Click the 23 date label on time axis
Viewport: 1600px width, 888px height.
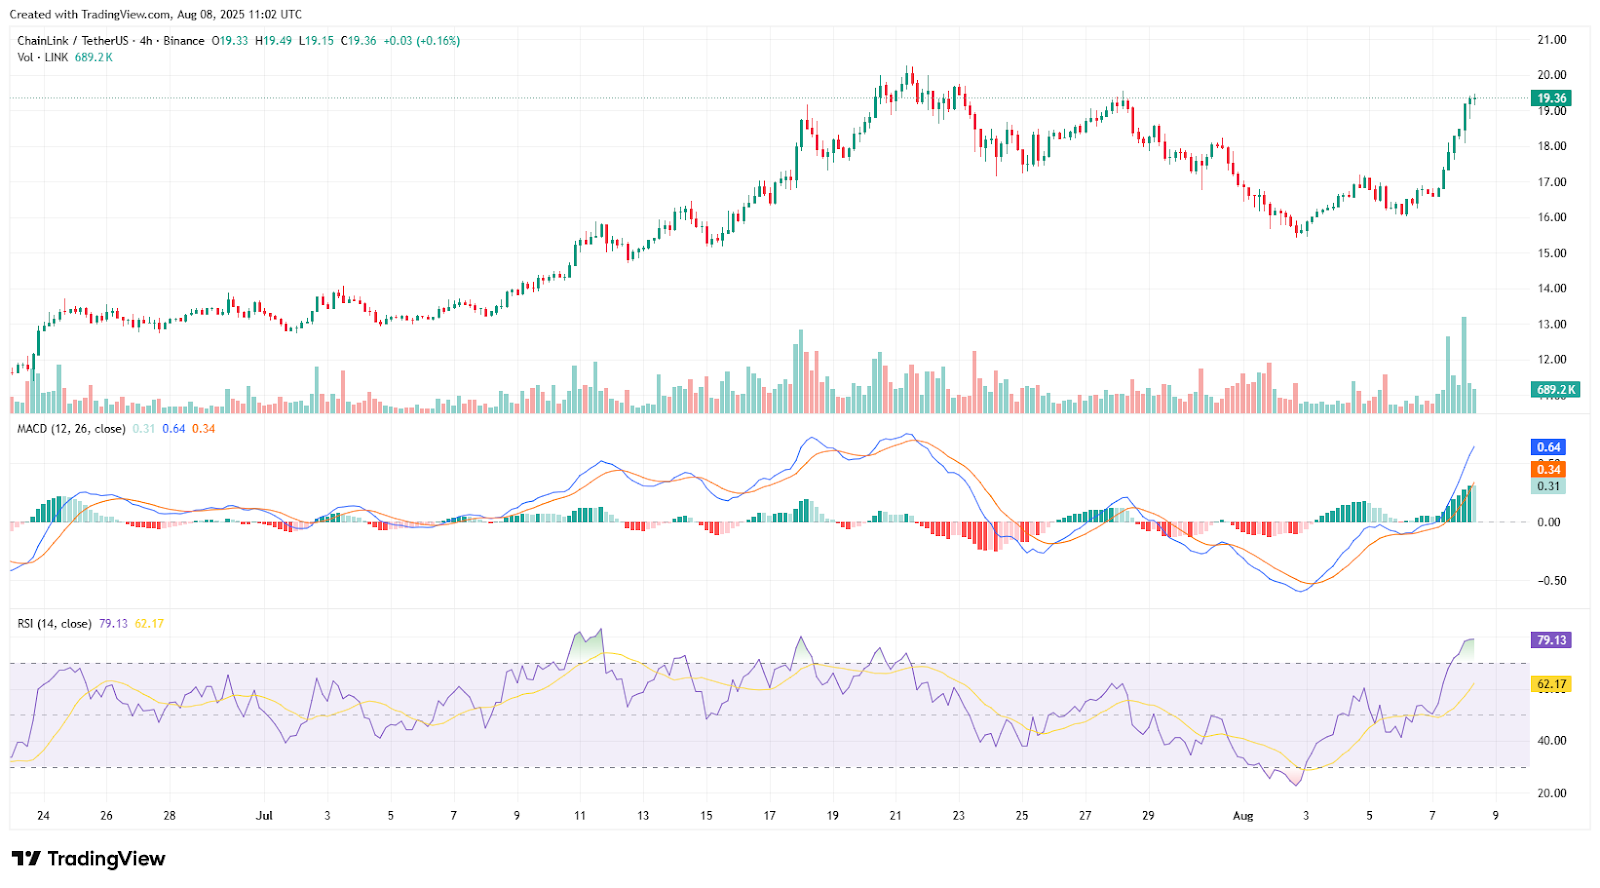pos(958,816)
